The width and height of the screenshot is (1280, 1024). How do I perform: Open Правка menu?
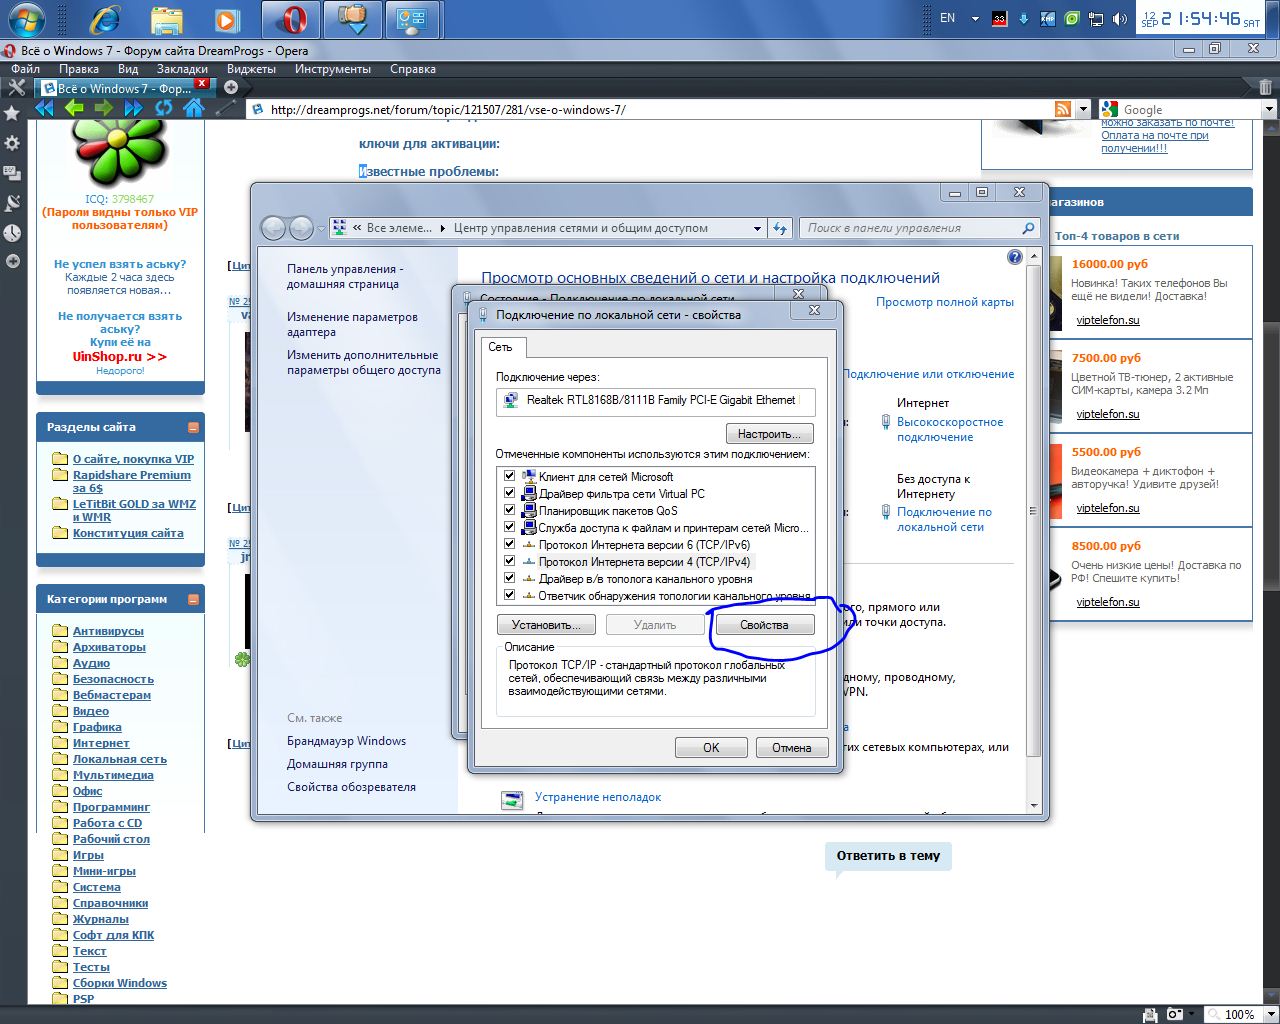pyautogui.click(x=79, y=69)
